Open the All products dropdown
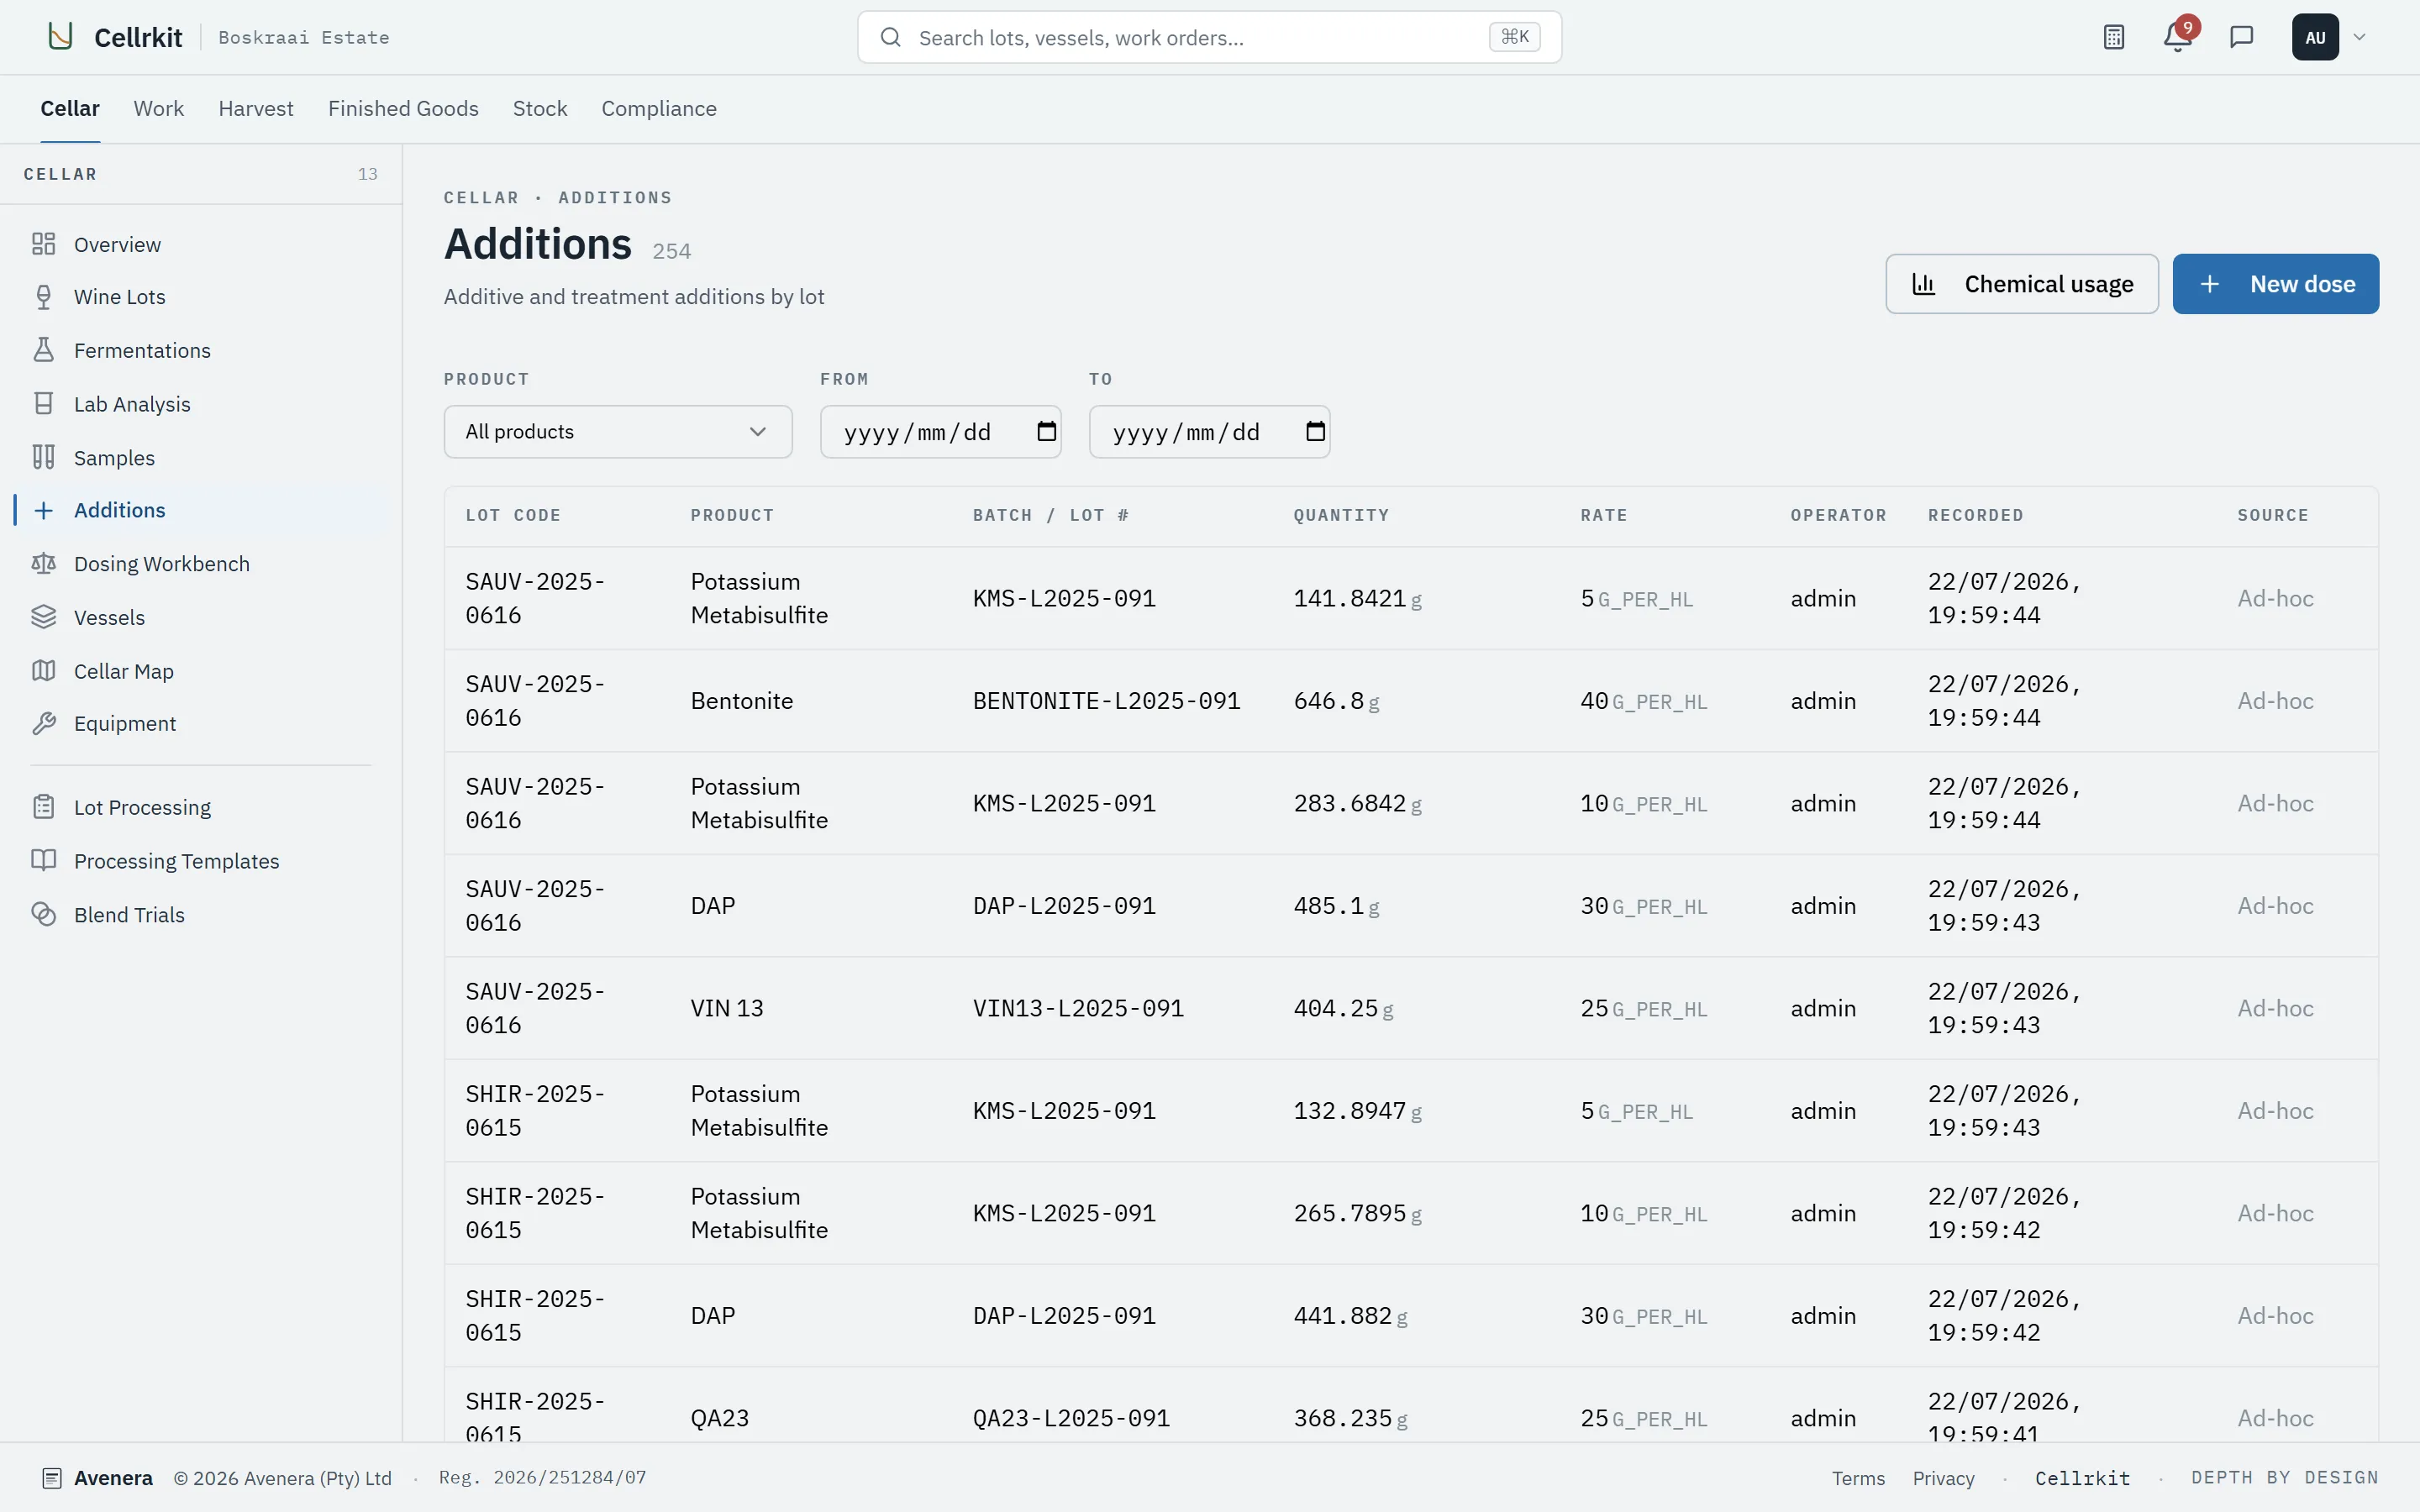Screen dimensions: 2420x1512 618,432
